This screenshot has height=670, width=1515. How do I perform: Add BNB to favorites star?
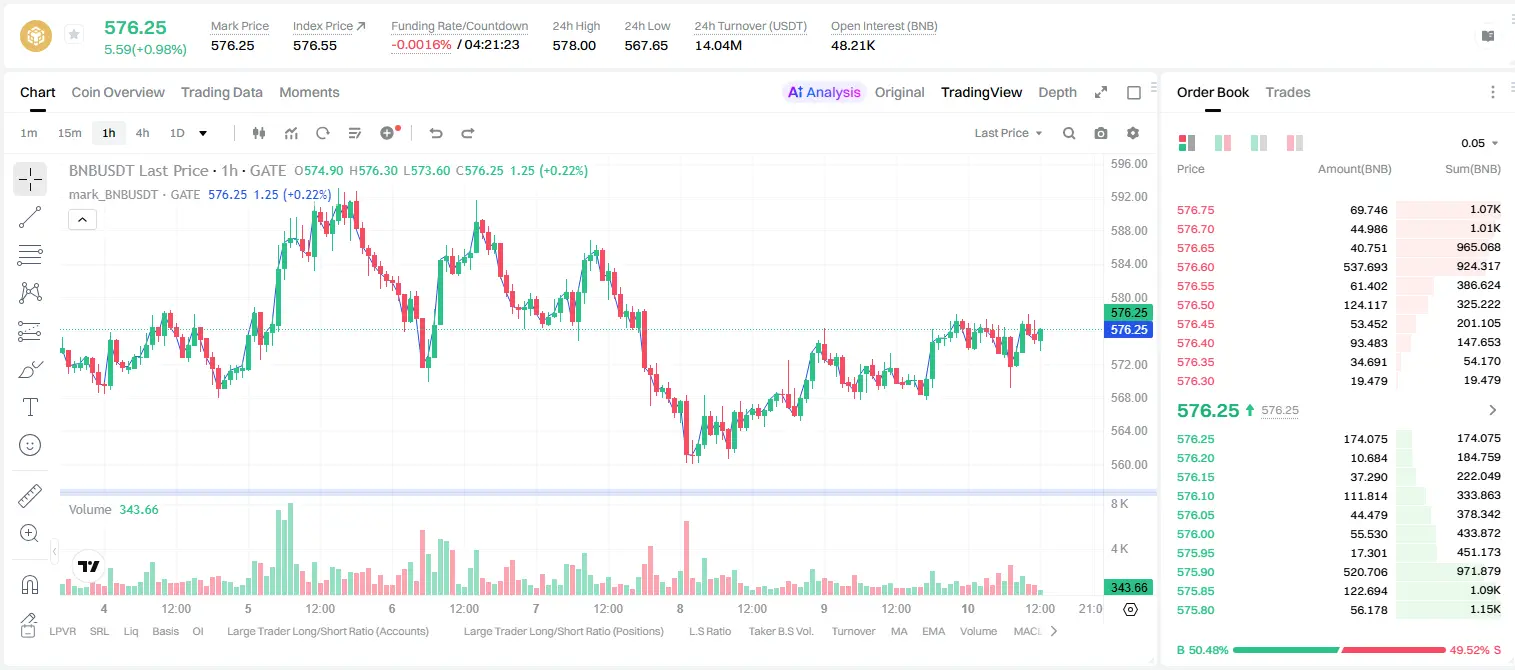tap(73, 35)
